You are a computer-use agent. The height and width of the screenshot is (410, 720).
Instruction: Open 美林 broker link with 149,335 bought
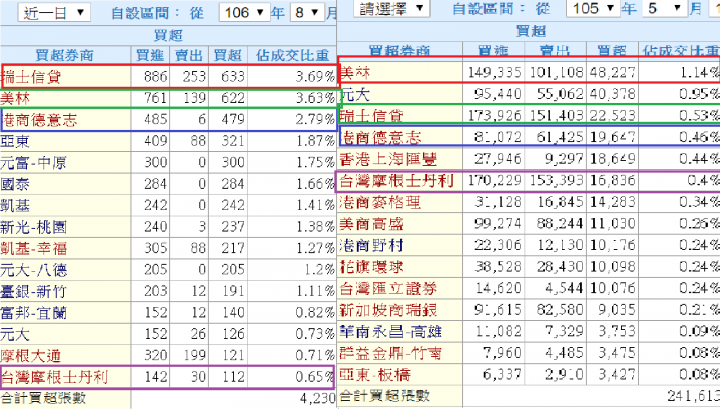pos(355,72)
